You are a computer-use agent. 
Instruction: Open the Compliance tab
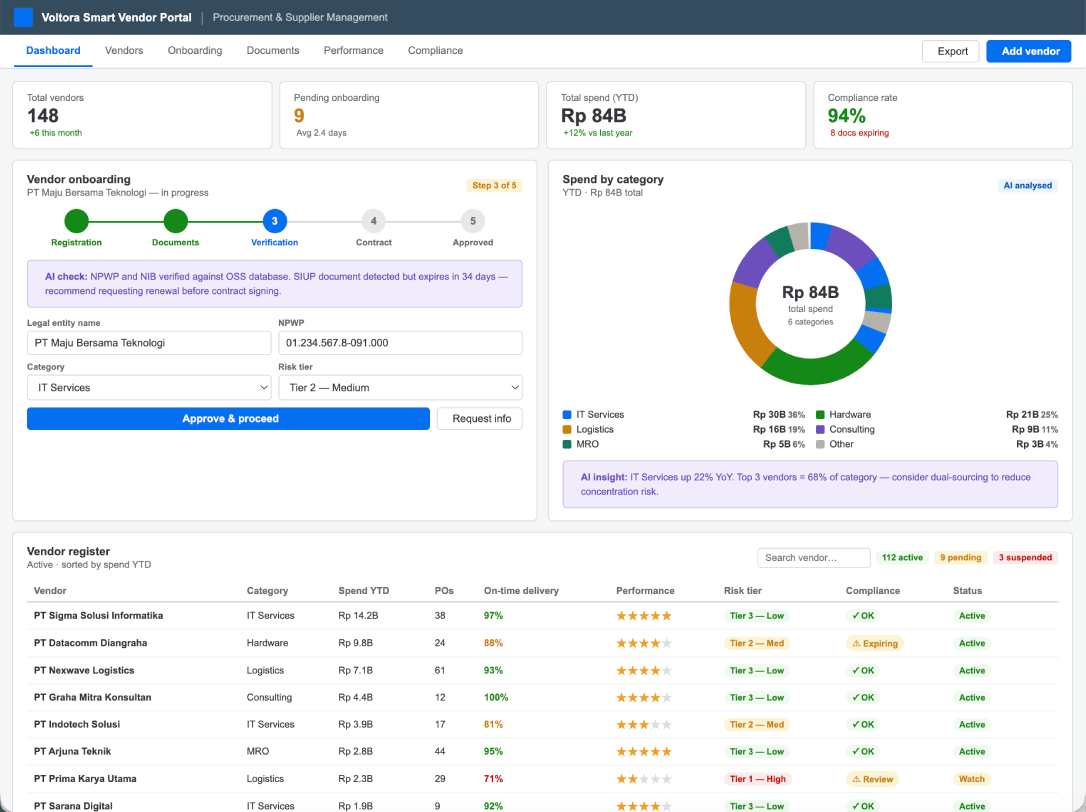coord(435,51)
